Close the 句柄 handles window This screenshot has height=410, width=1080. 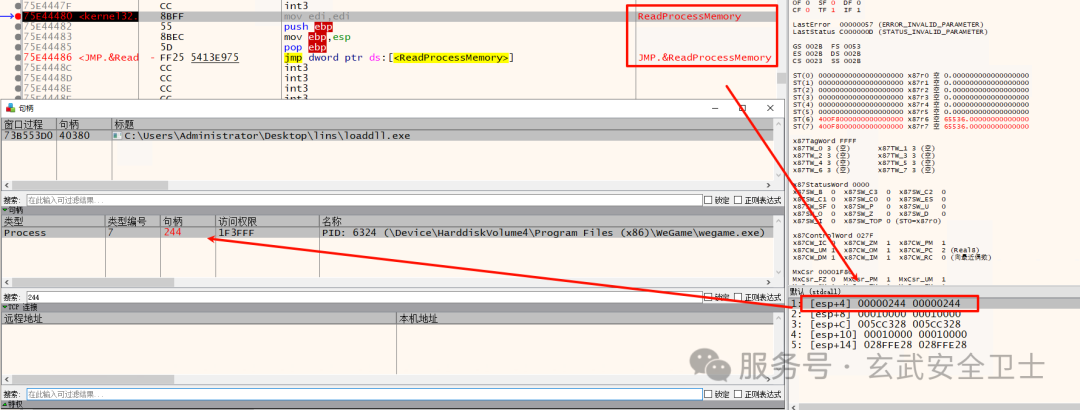tap(772, 106)
